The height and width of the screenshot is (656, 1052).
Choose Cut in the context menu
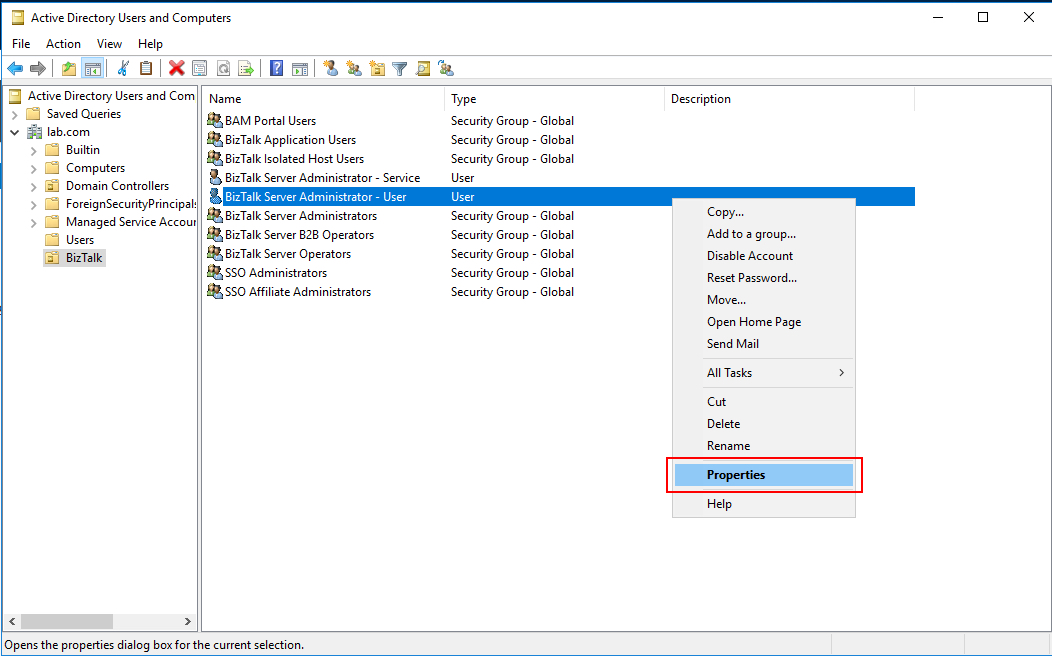[x=764, y=402]
